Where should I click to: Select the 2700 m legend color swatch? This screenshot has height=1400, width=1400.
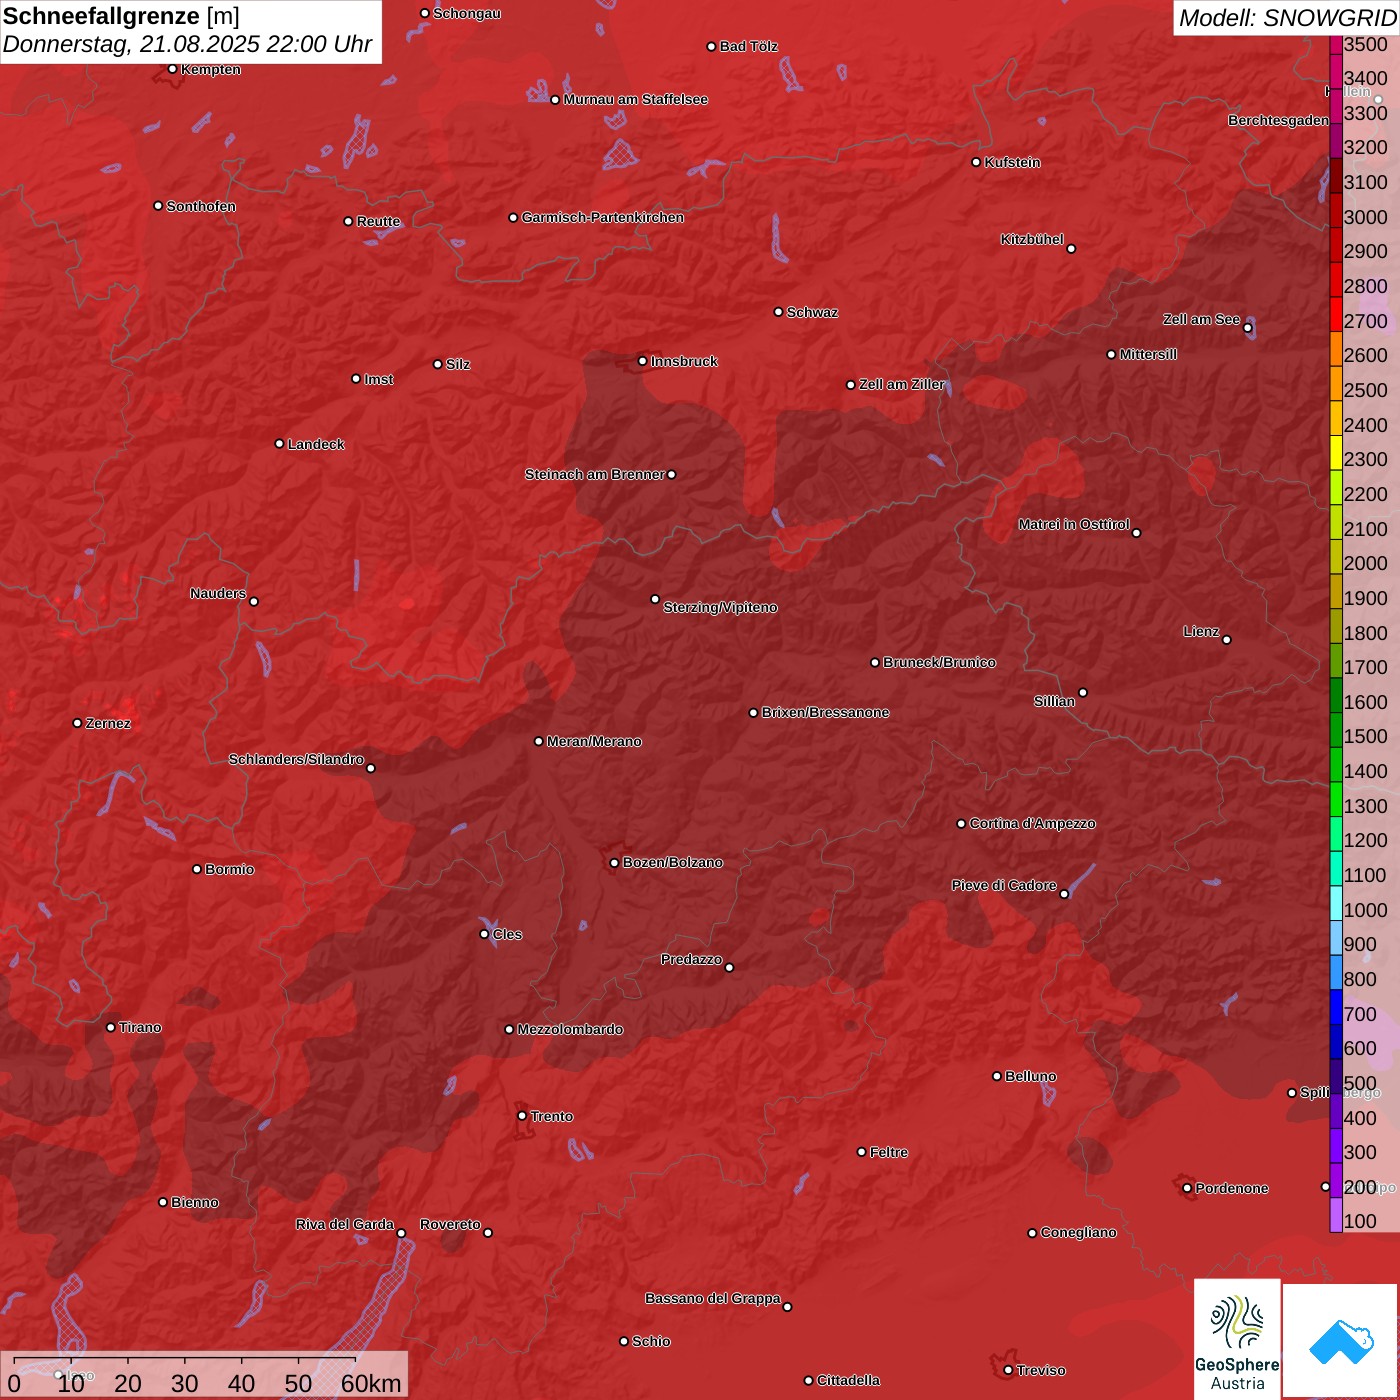coord(1335,315)
